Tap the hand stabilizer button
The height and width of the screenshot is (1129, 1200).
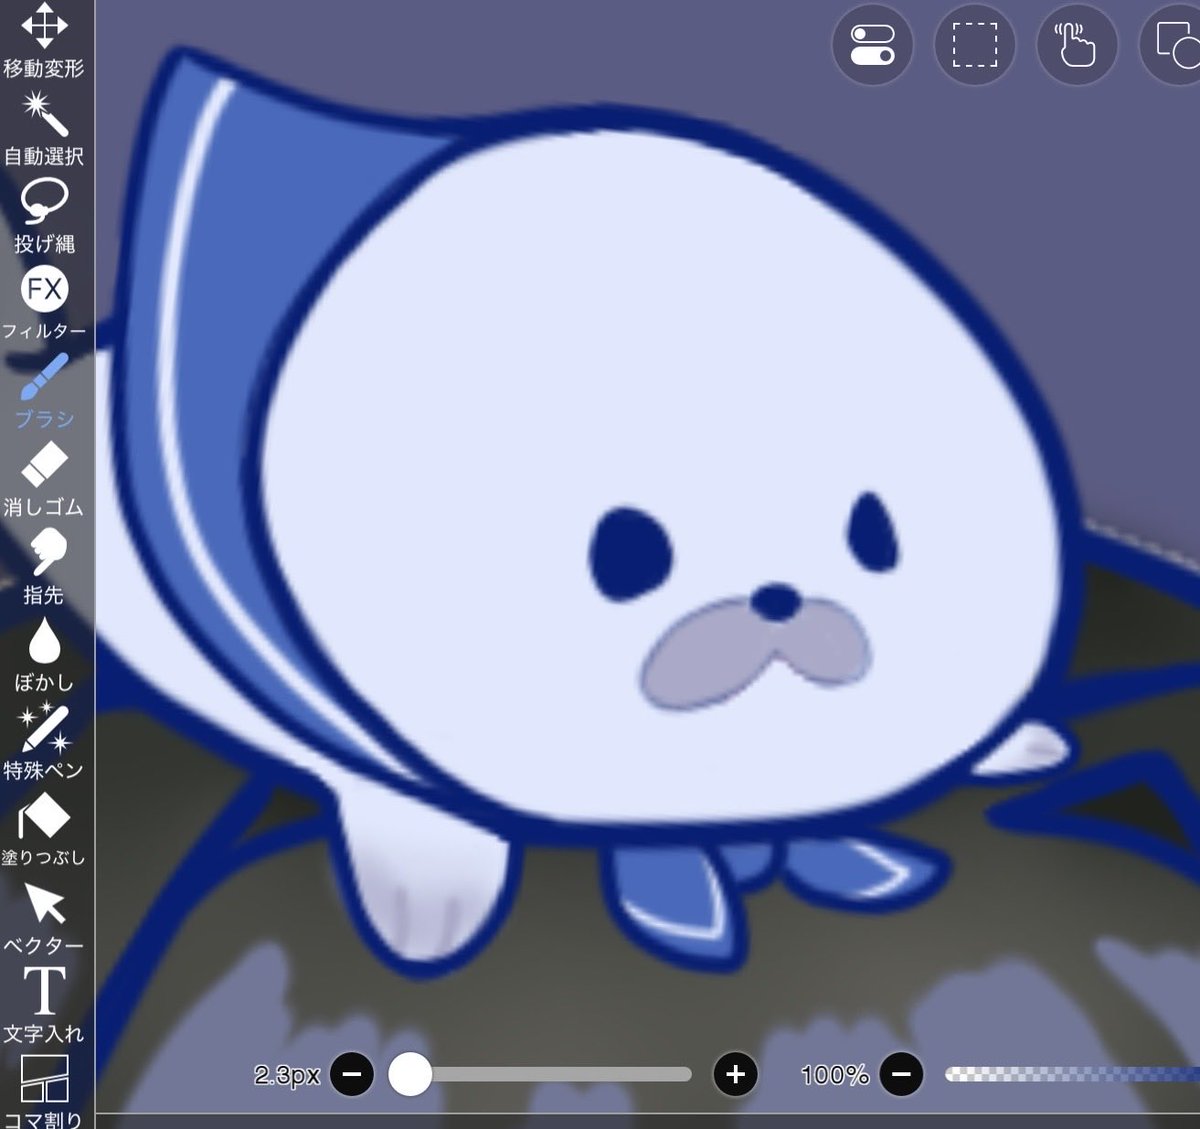[x=1077, y=45]
